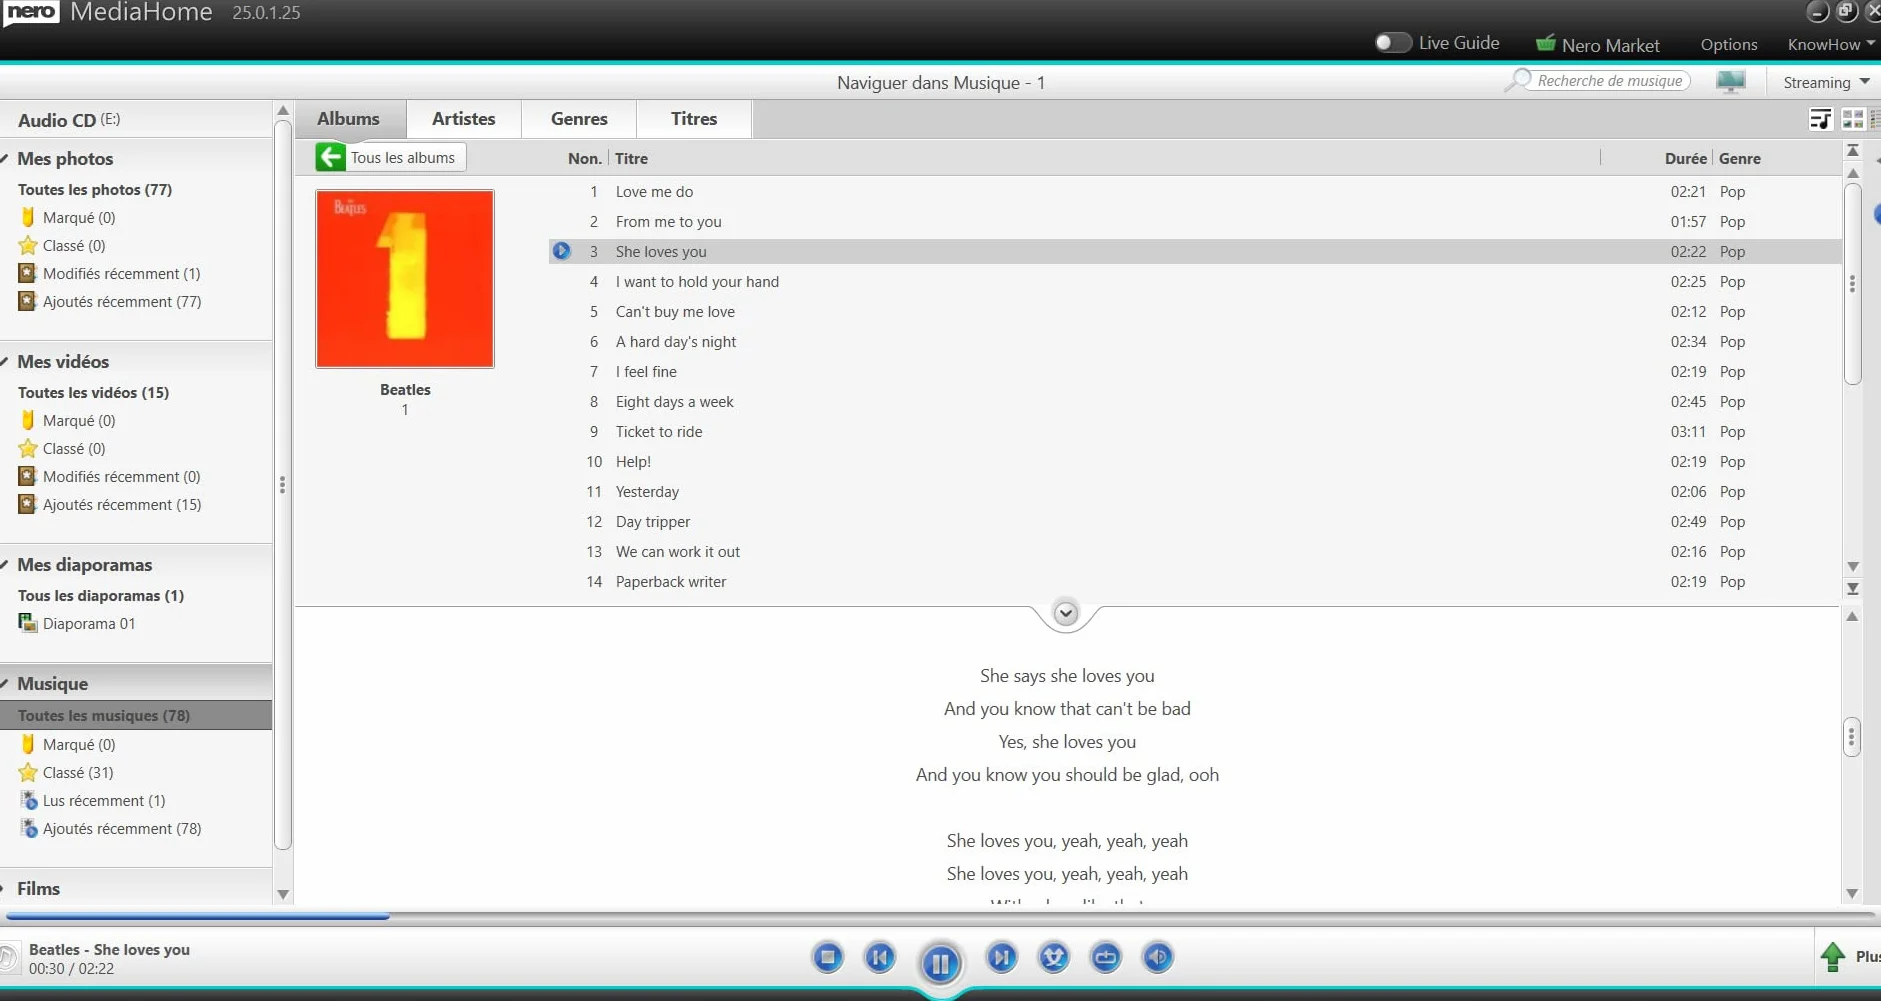
Task: Select the track Yesterday
Action: point(1195,491)
